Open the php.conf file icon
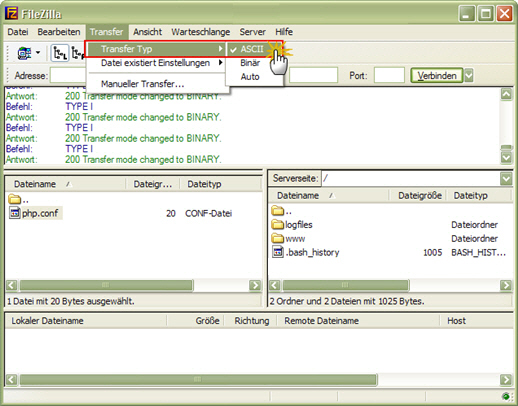This screenshot has width=518, height=406. tap(14, 213)
